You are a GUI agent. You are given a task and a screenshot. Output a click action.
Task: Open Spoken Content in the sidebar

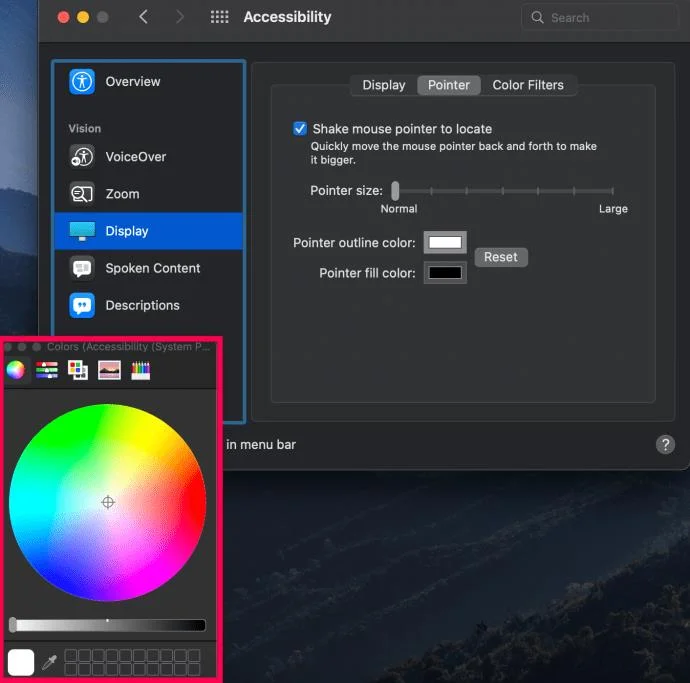(152, 268)
